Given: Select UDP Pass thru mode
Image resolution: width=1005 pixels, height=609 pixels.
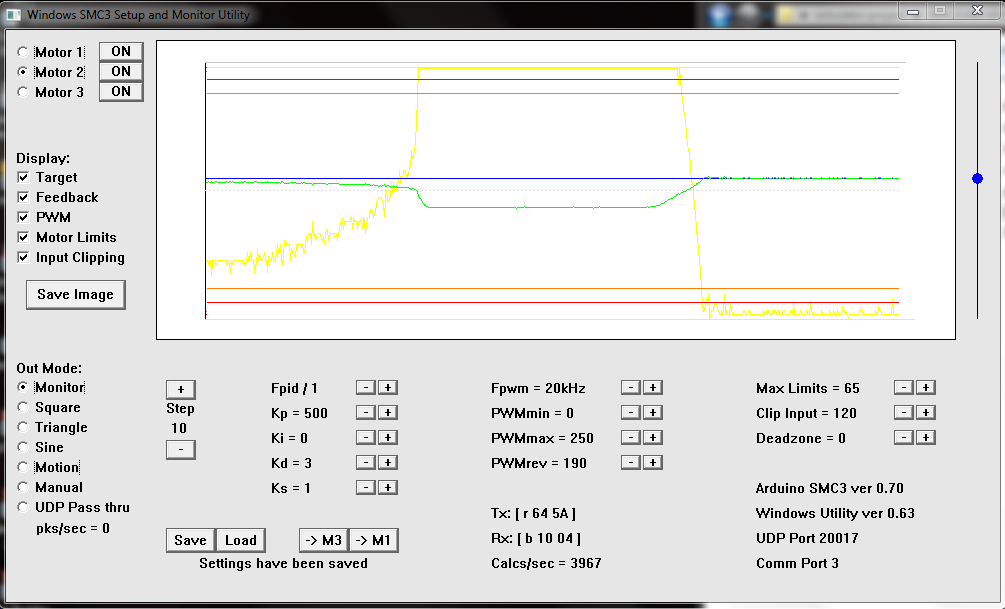Looking at the screenshot, I should coord(23,507).
